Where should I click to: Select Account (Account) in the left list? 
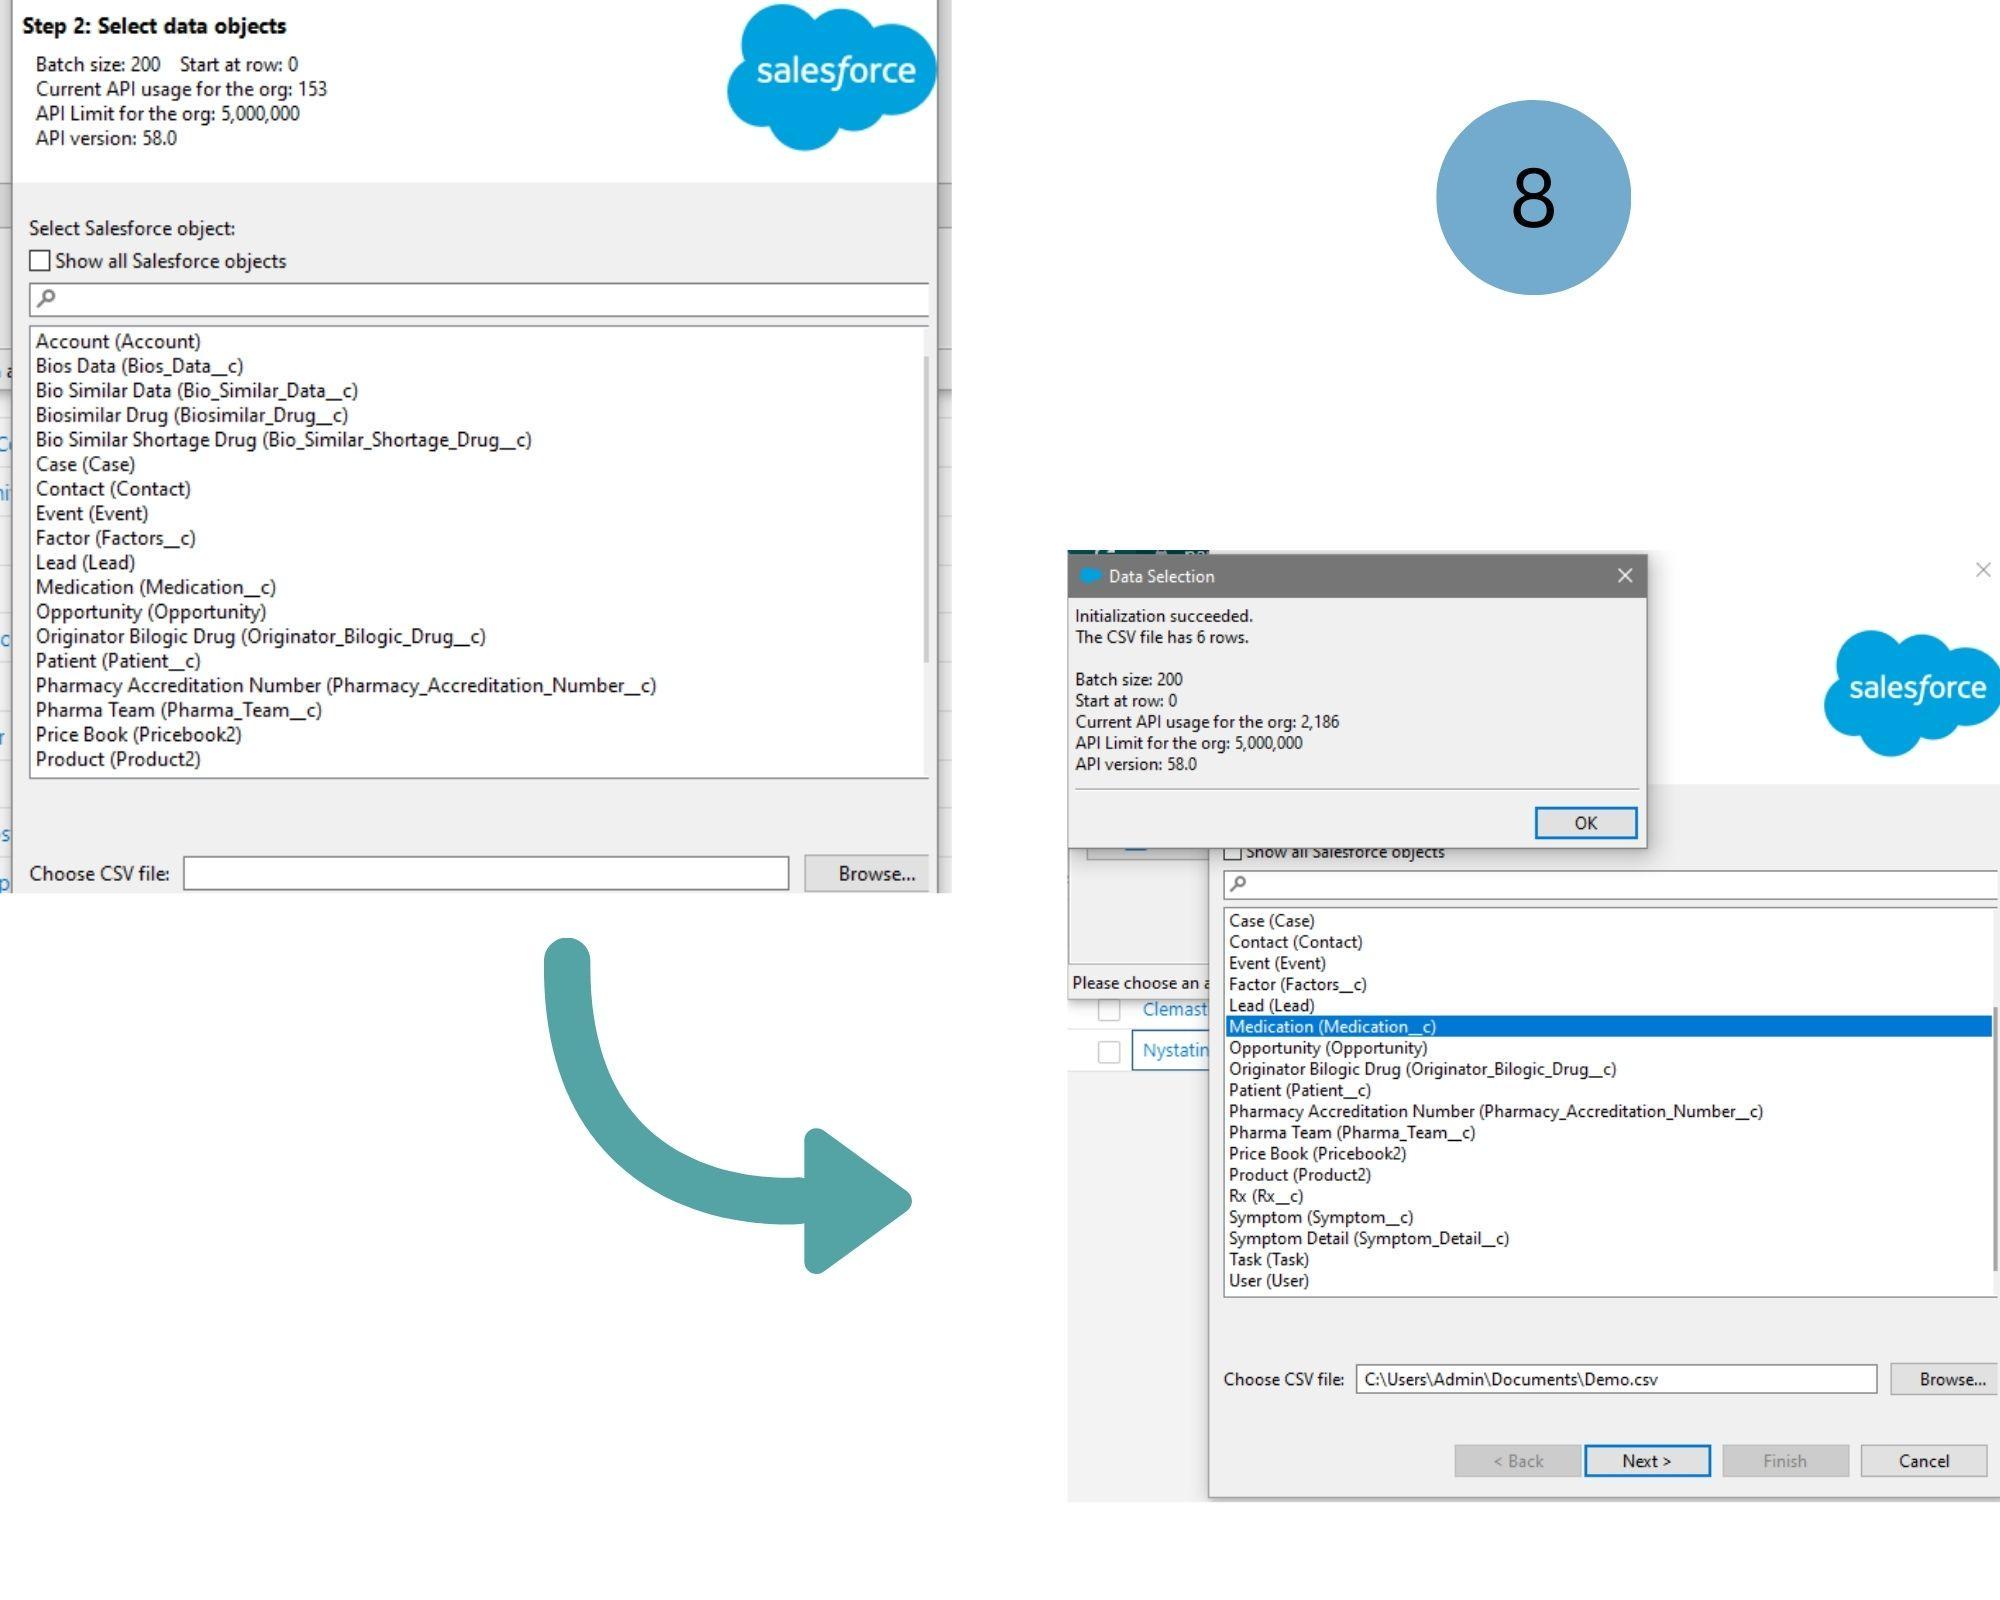point(118,341)
